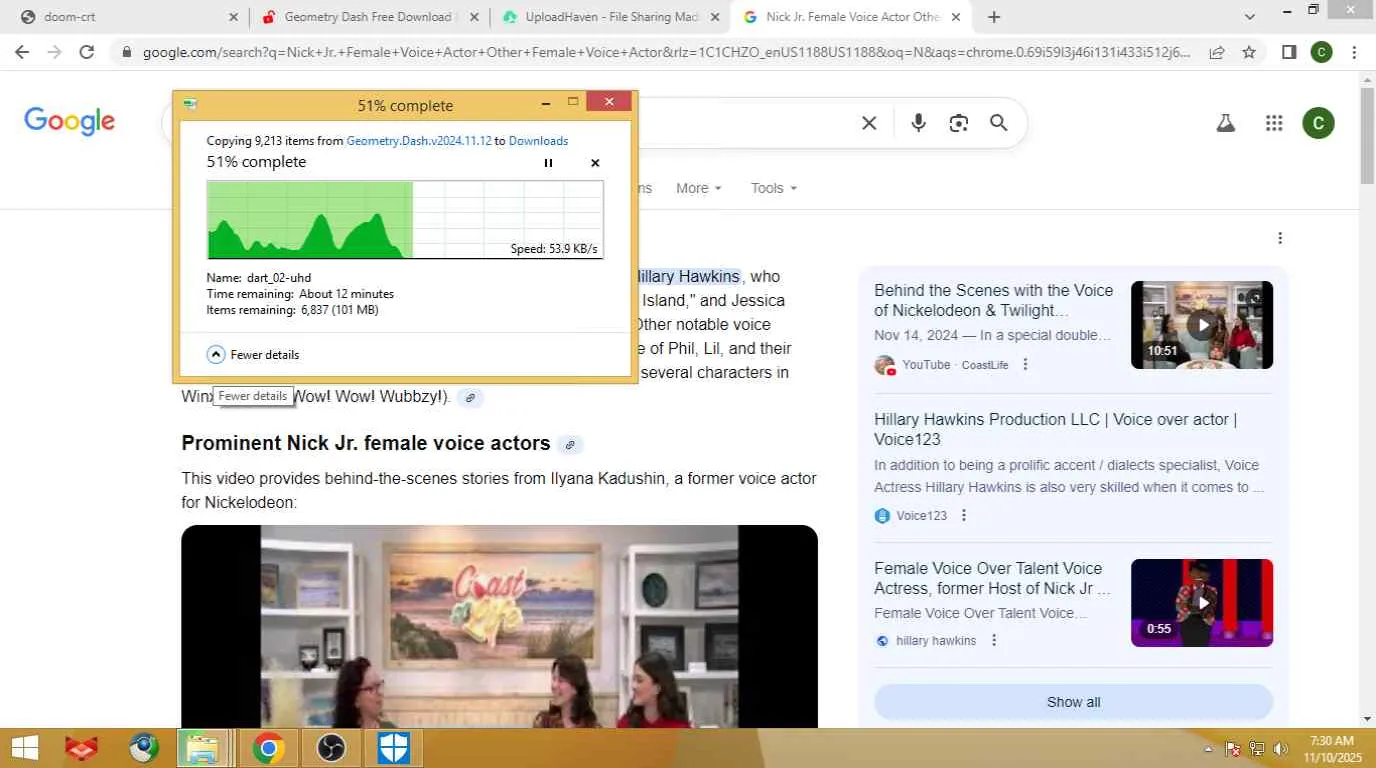This screenshot has height=768, width=1376.
Task: Close the doom-crt tab
Action: coord(233,17)
